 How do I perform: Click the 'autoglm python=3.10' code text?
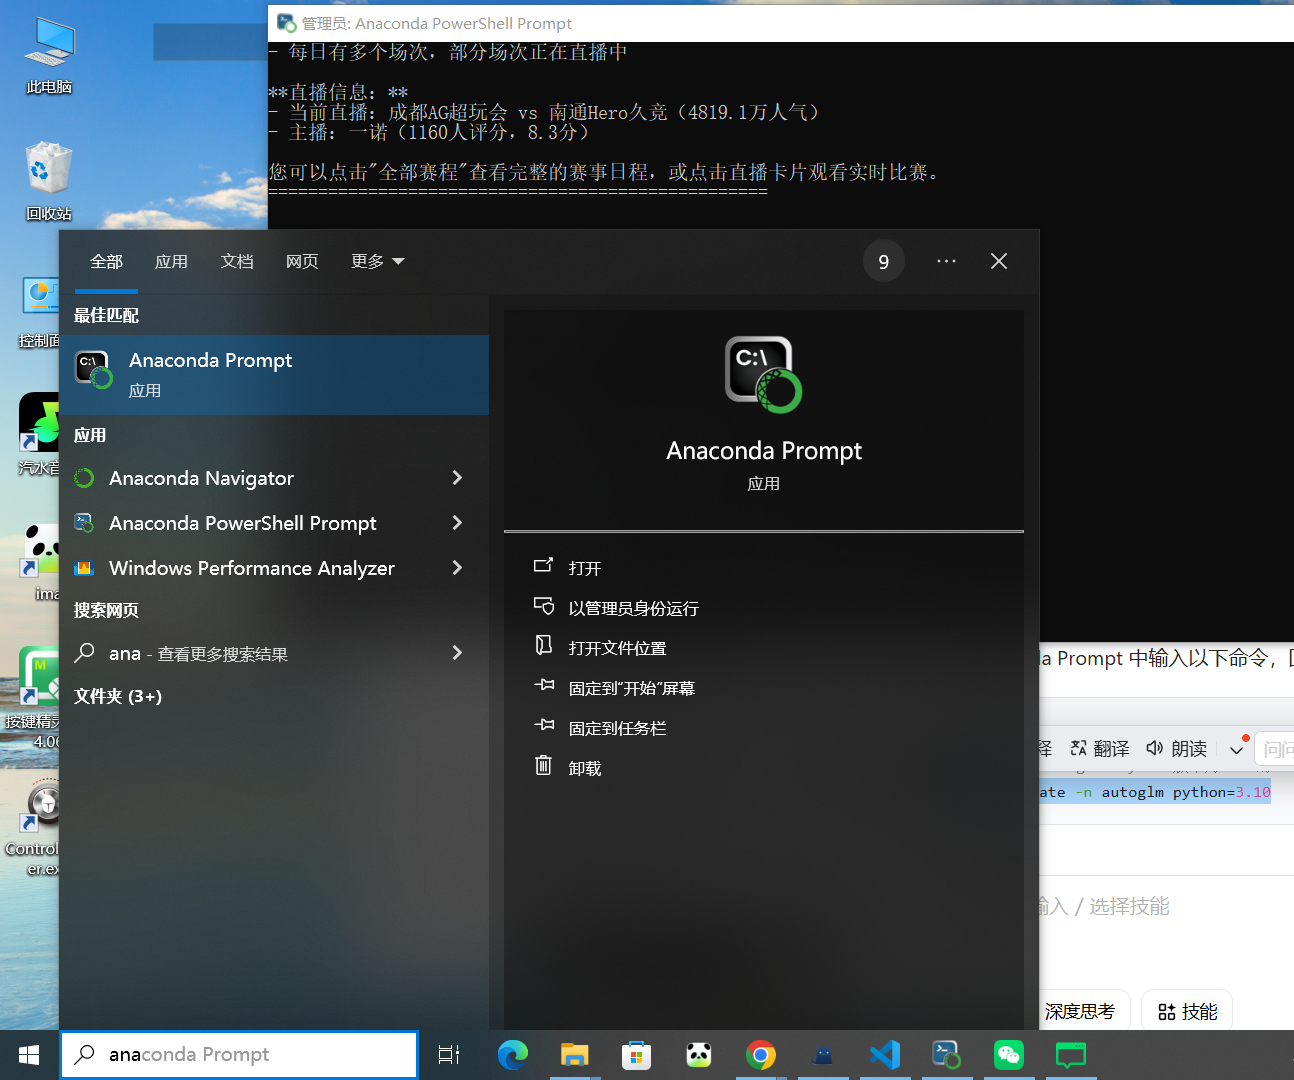click(x=1186, y=792)
